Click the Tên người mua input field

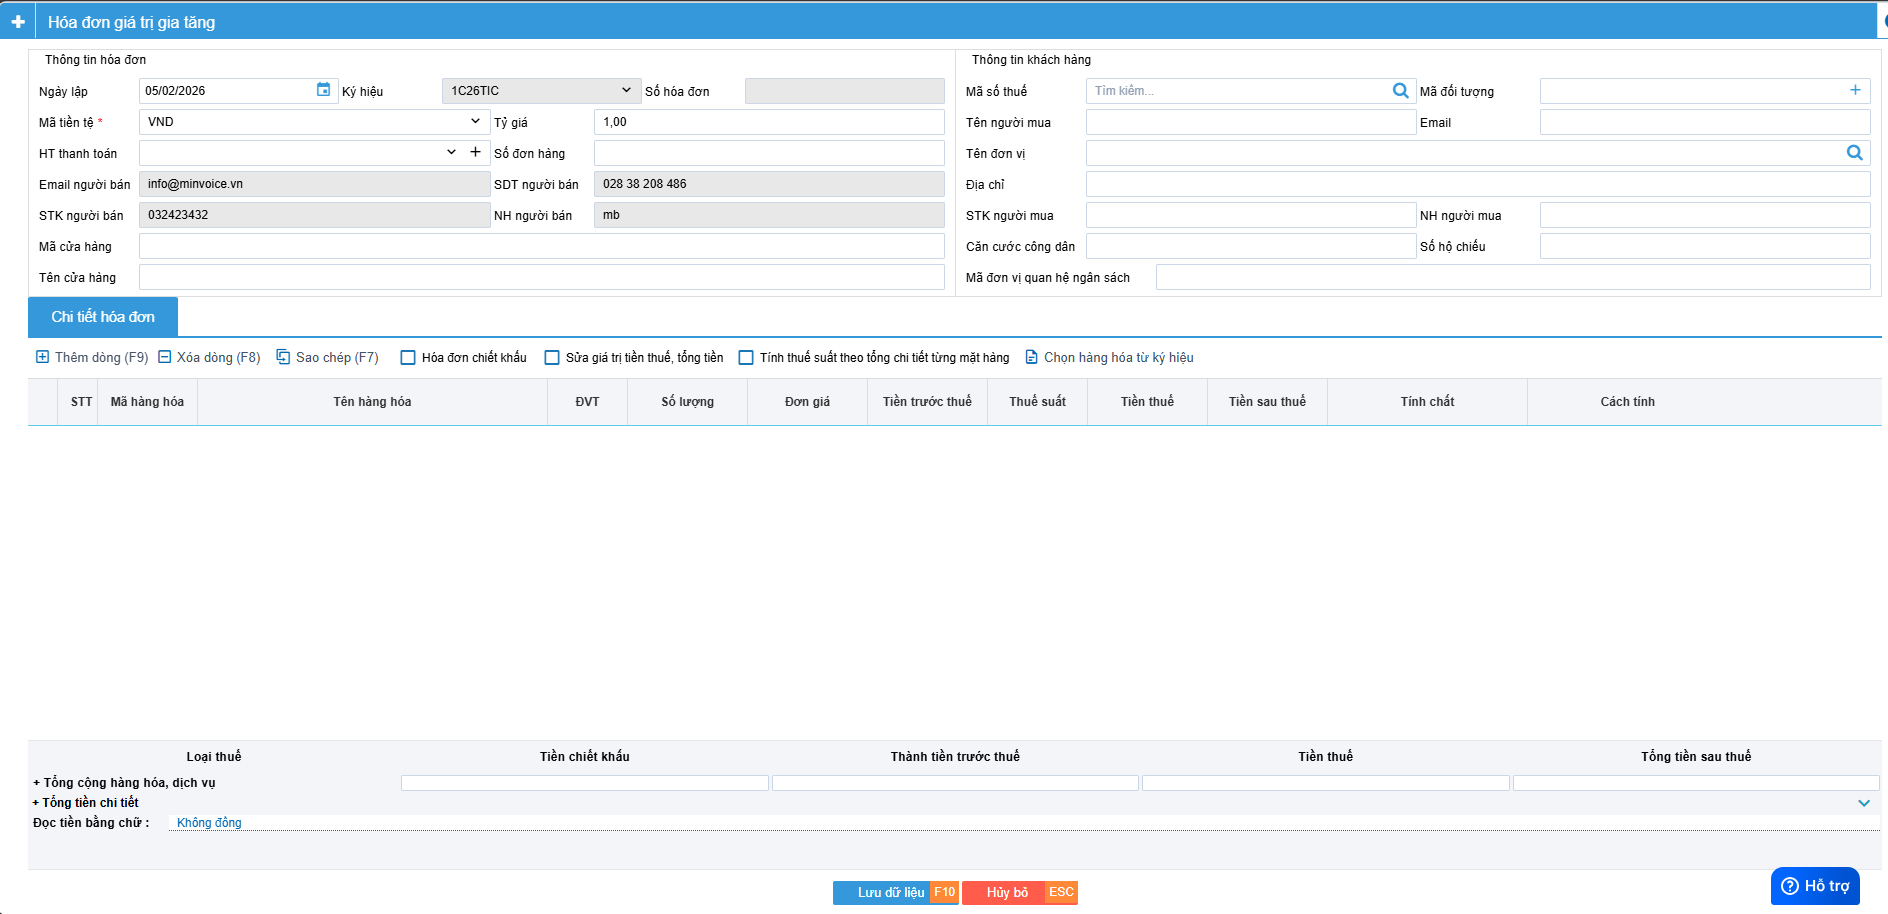(x=1250, y=122)
